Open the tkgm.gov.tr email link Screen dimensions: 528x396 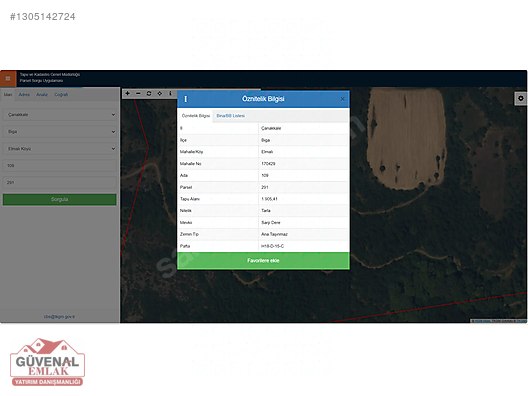59,317
